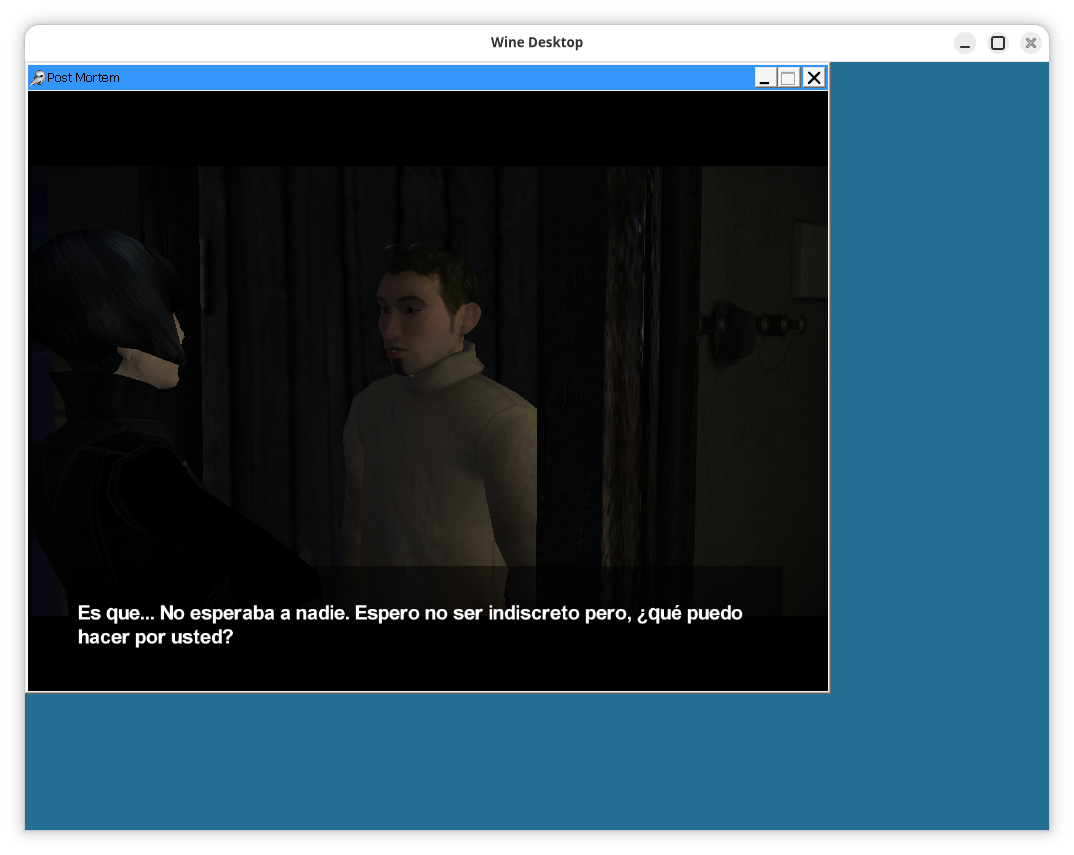Image resolution: width=1074 pixels, height=855 pixels.
Task: Click the subtitle line "hacer por usted?"
Action: pos(155,637)
